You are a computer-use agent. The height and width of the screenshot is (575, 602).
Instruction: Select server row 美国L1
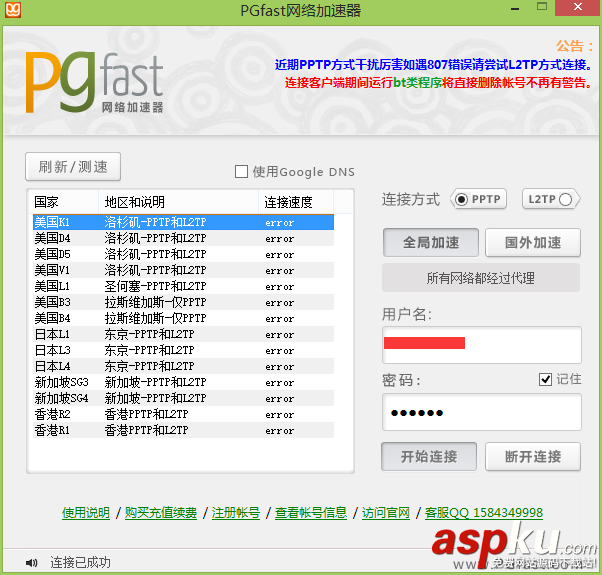point(183,286)
